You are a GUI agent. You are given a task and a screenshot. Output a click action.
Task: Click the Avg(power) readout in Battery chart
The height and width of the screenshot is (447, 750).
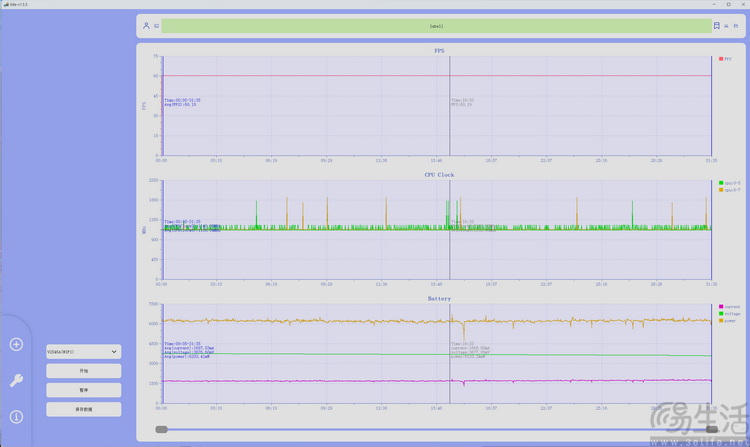click(x=187, y=357)
